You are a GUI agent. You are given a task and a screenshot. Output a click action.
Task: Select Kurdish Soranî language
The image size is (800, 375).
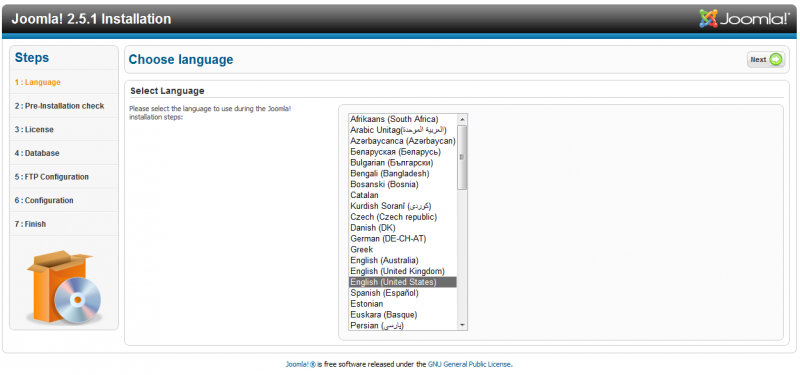[403, 206]
